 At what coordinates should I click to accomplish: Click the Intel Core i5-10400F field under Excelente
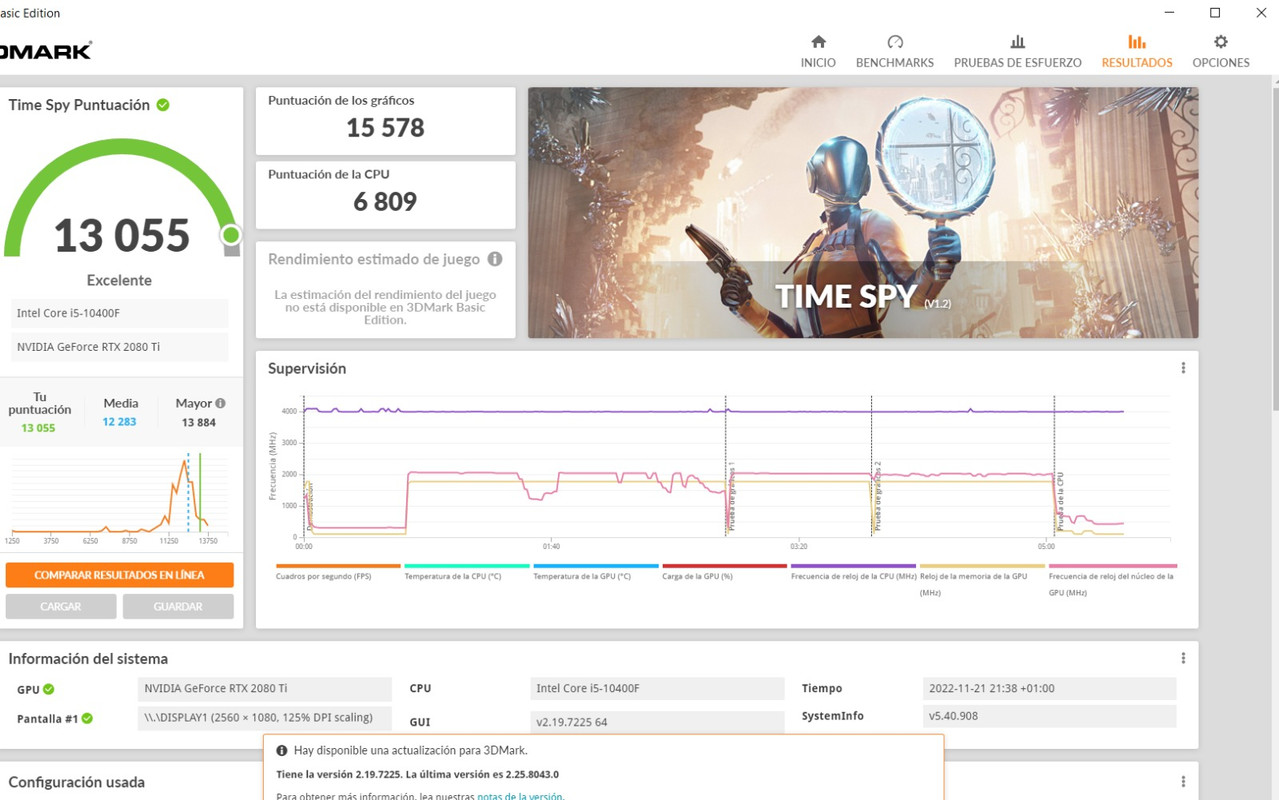(x=120, y=313)
